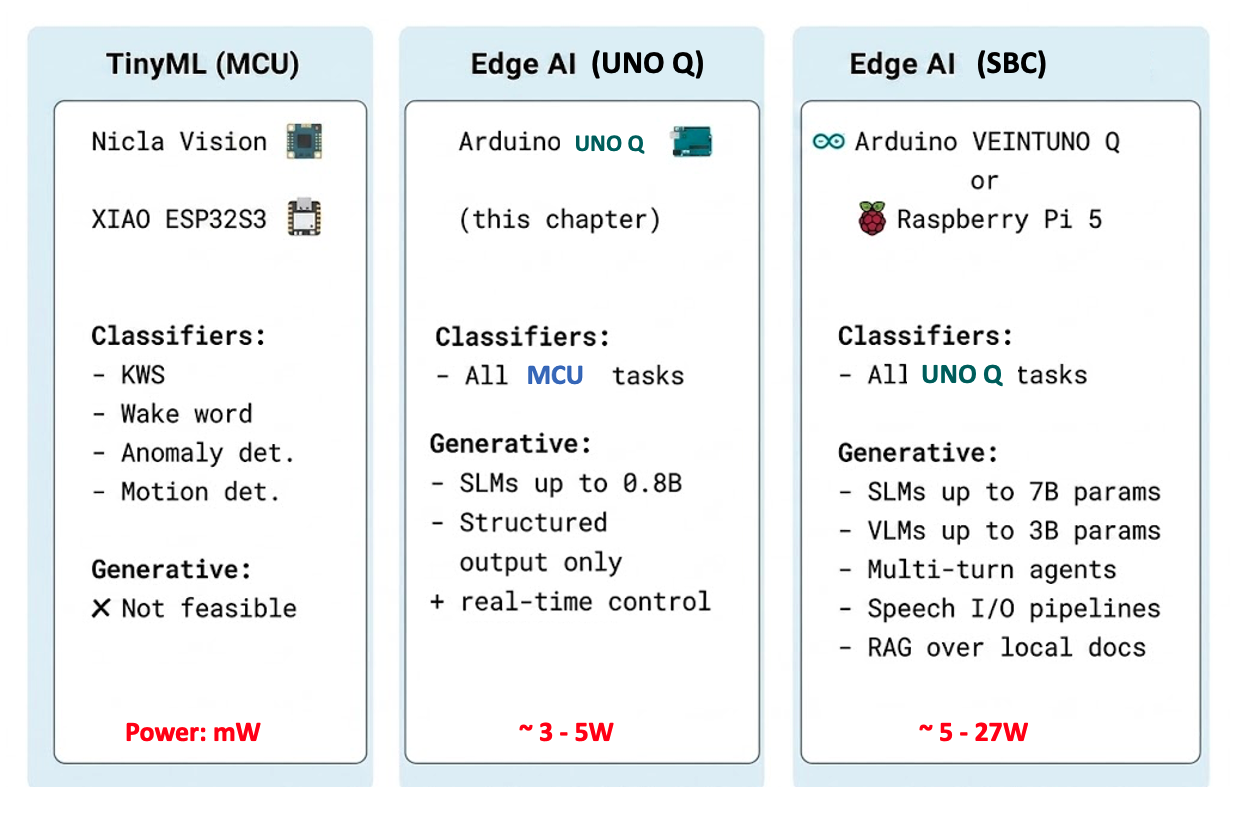Select the TinyML (MCU) column header
Viewport: 1240px width, 820px height.
click(203, 64)
